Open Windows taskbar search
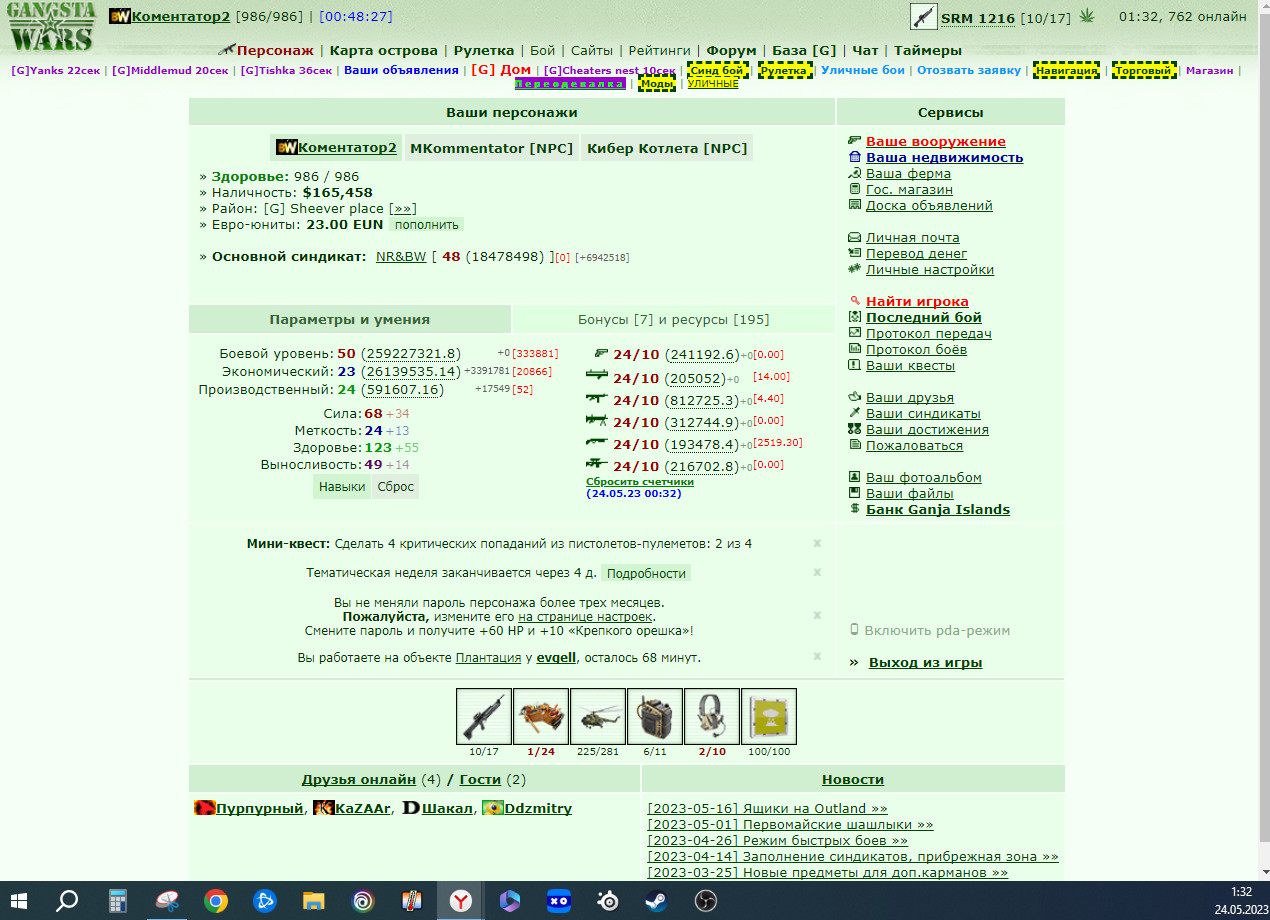The image size is (1270, 920). 67,900
